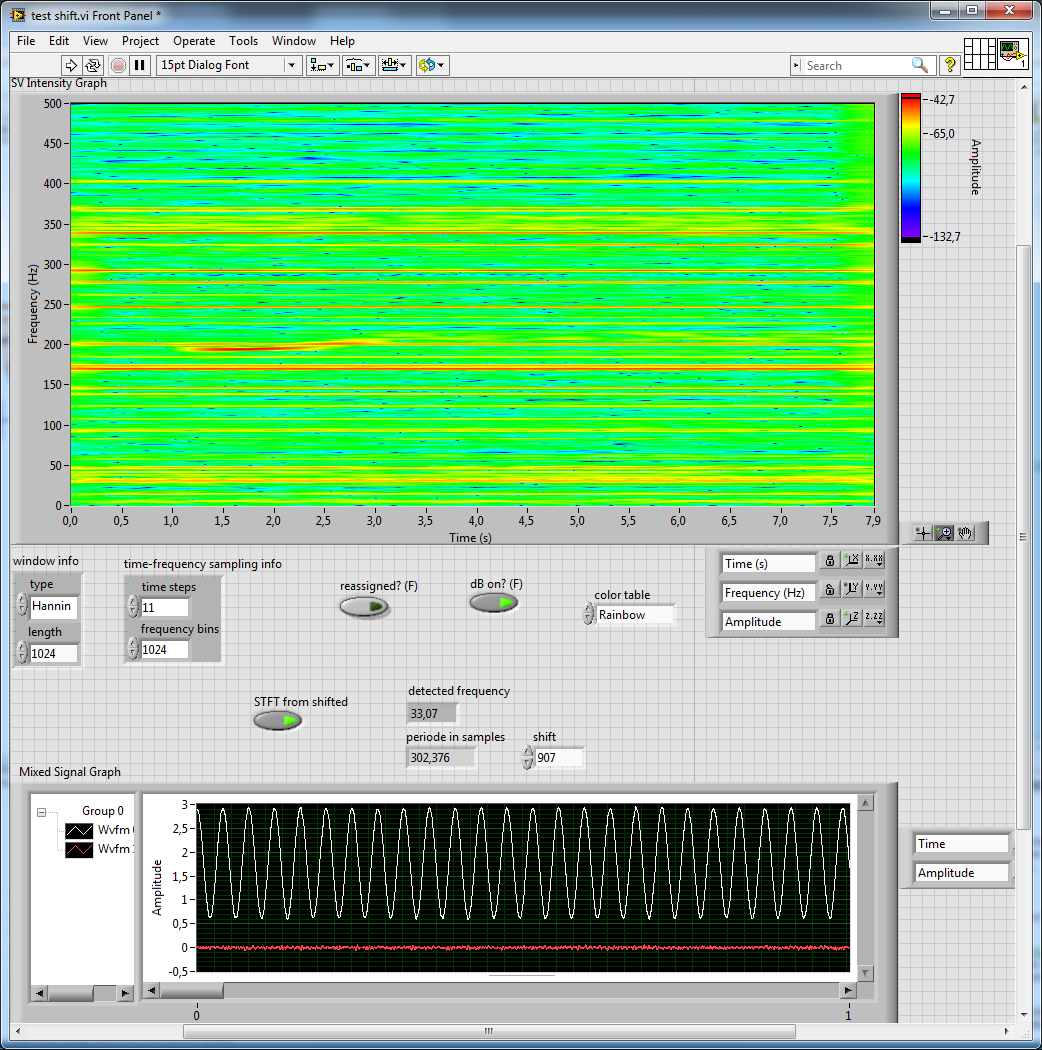Toggle the Time (s) scale lock
The width and height of the screenshot is (1042, 1050).
(829, 561)
